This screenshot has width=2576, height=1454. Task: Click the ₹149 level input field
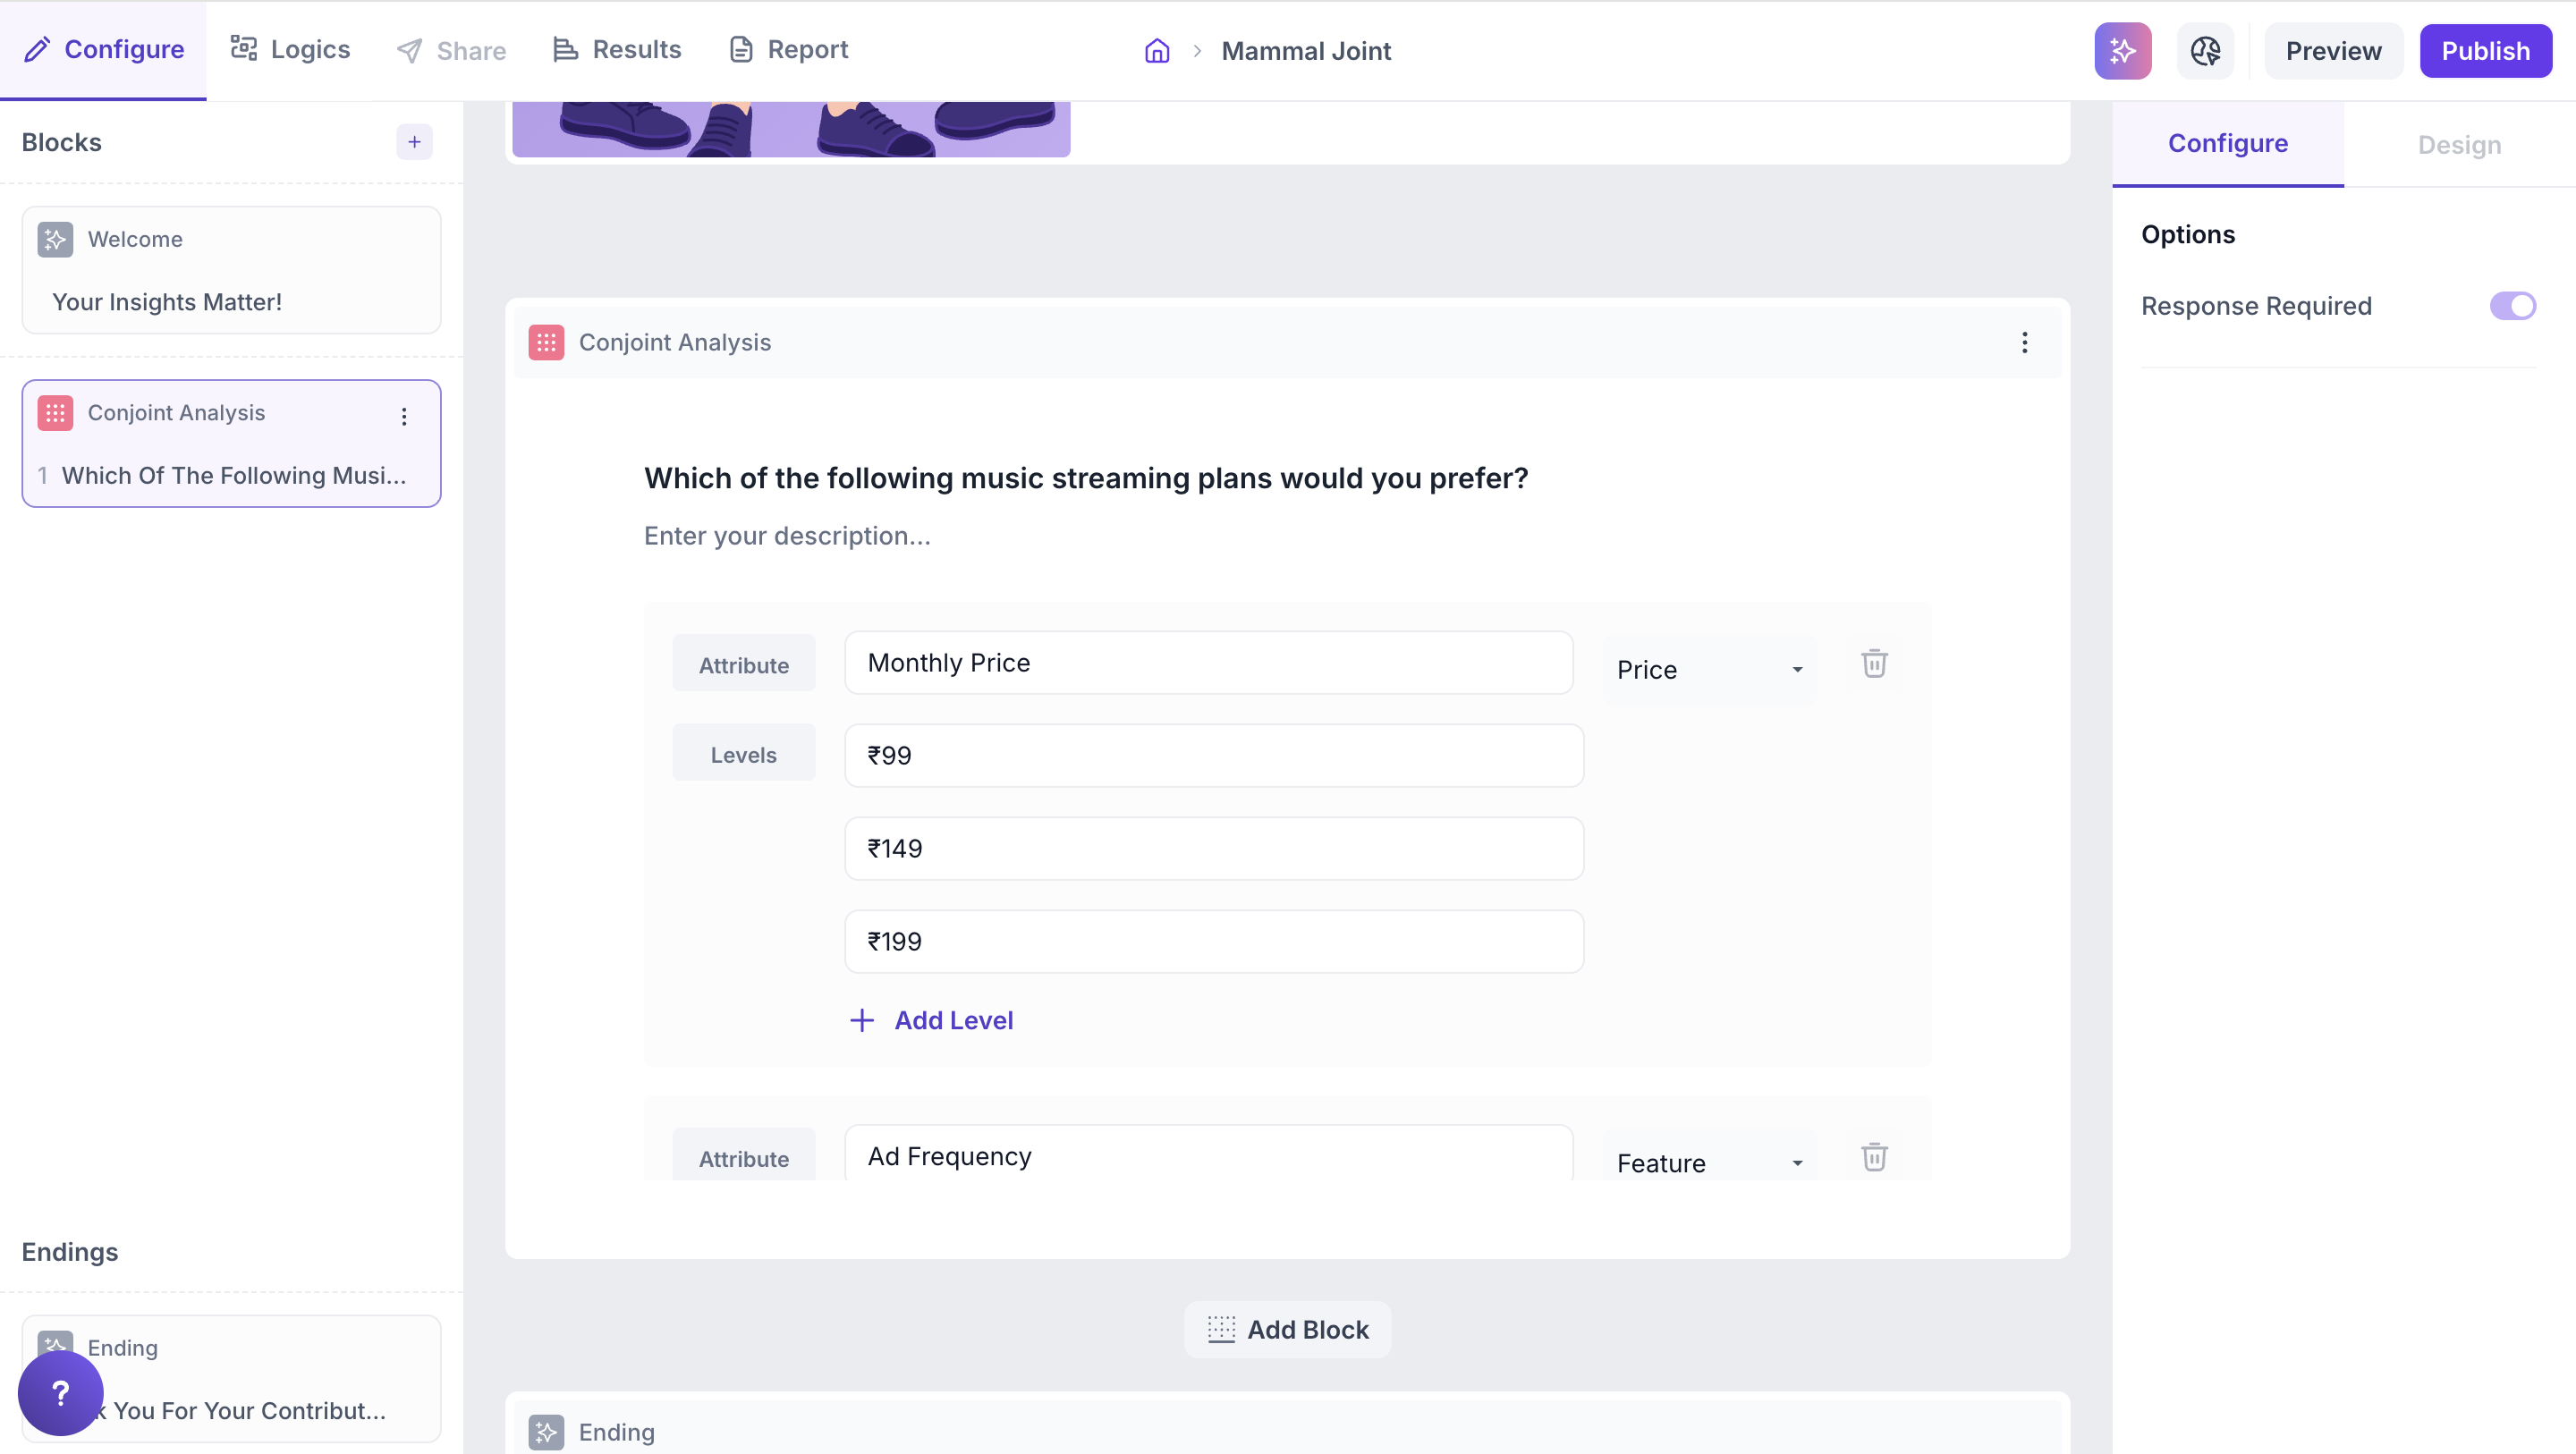click(x=1213, y=848)
